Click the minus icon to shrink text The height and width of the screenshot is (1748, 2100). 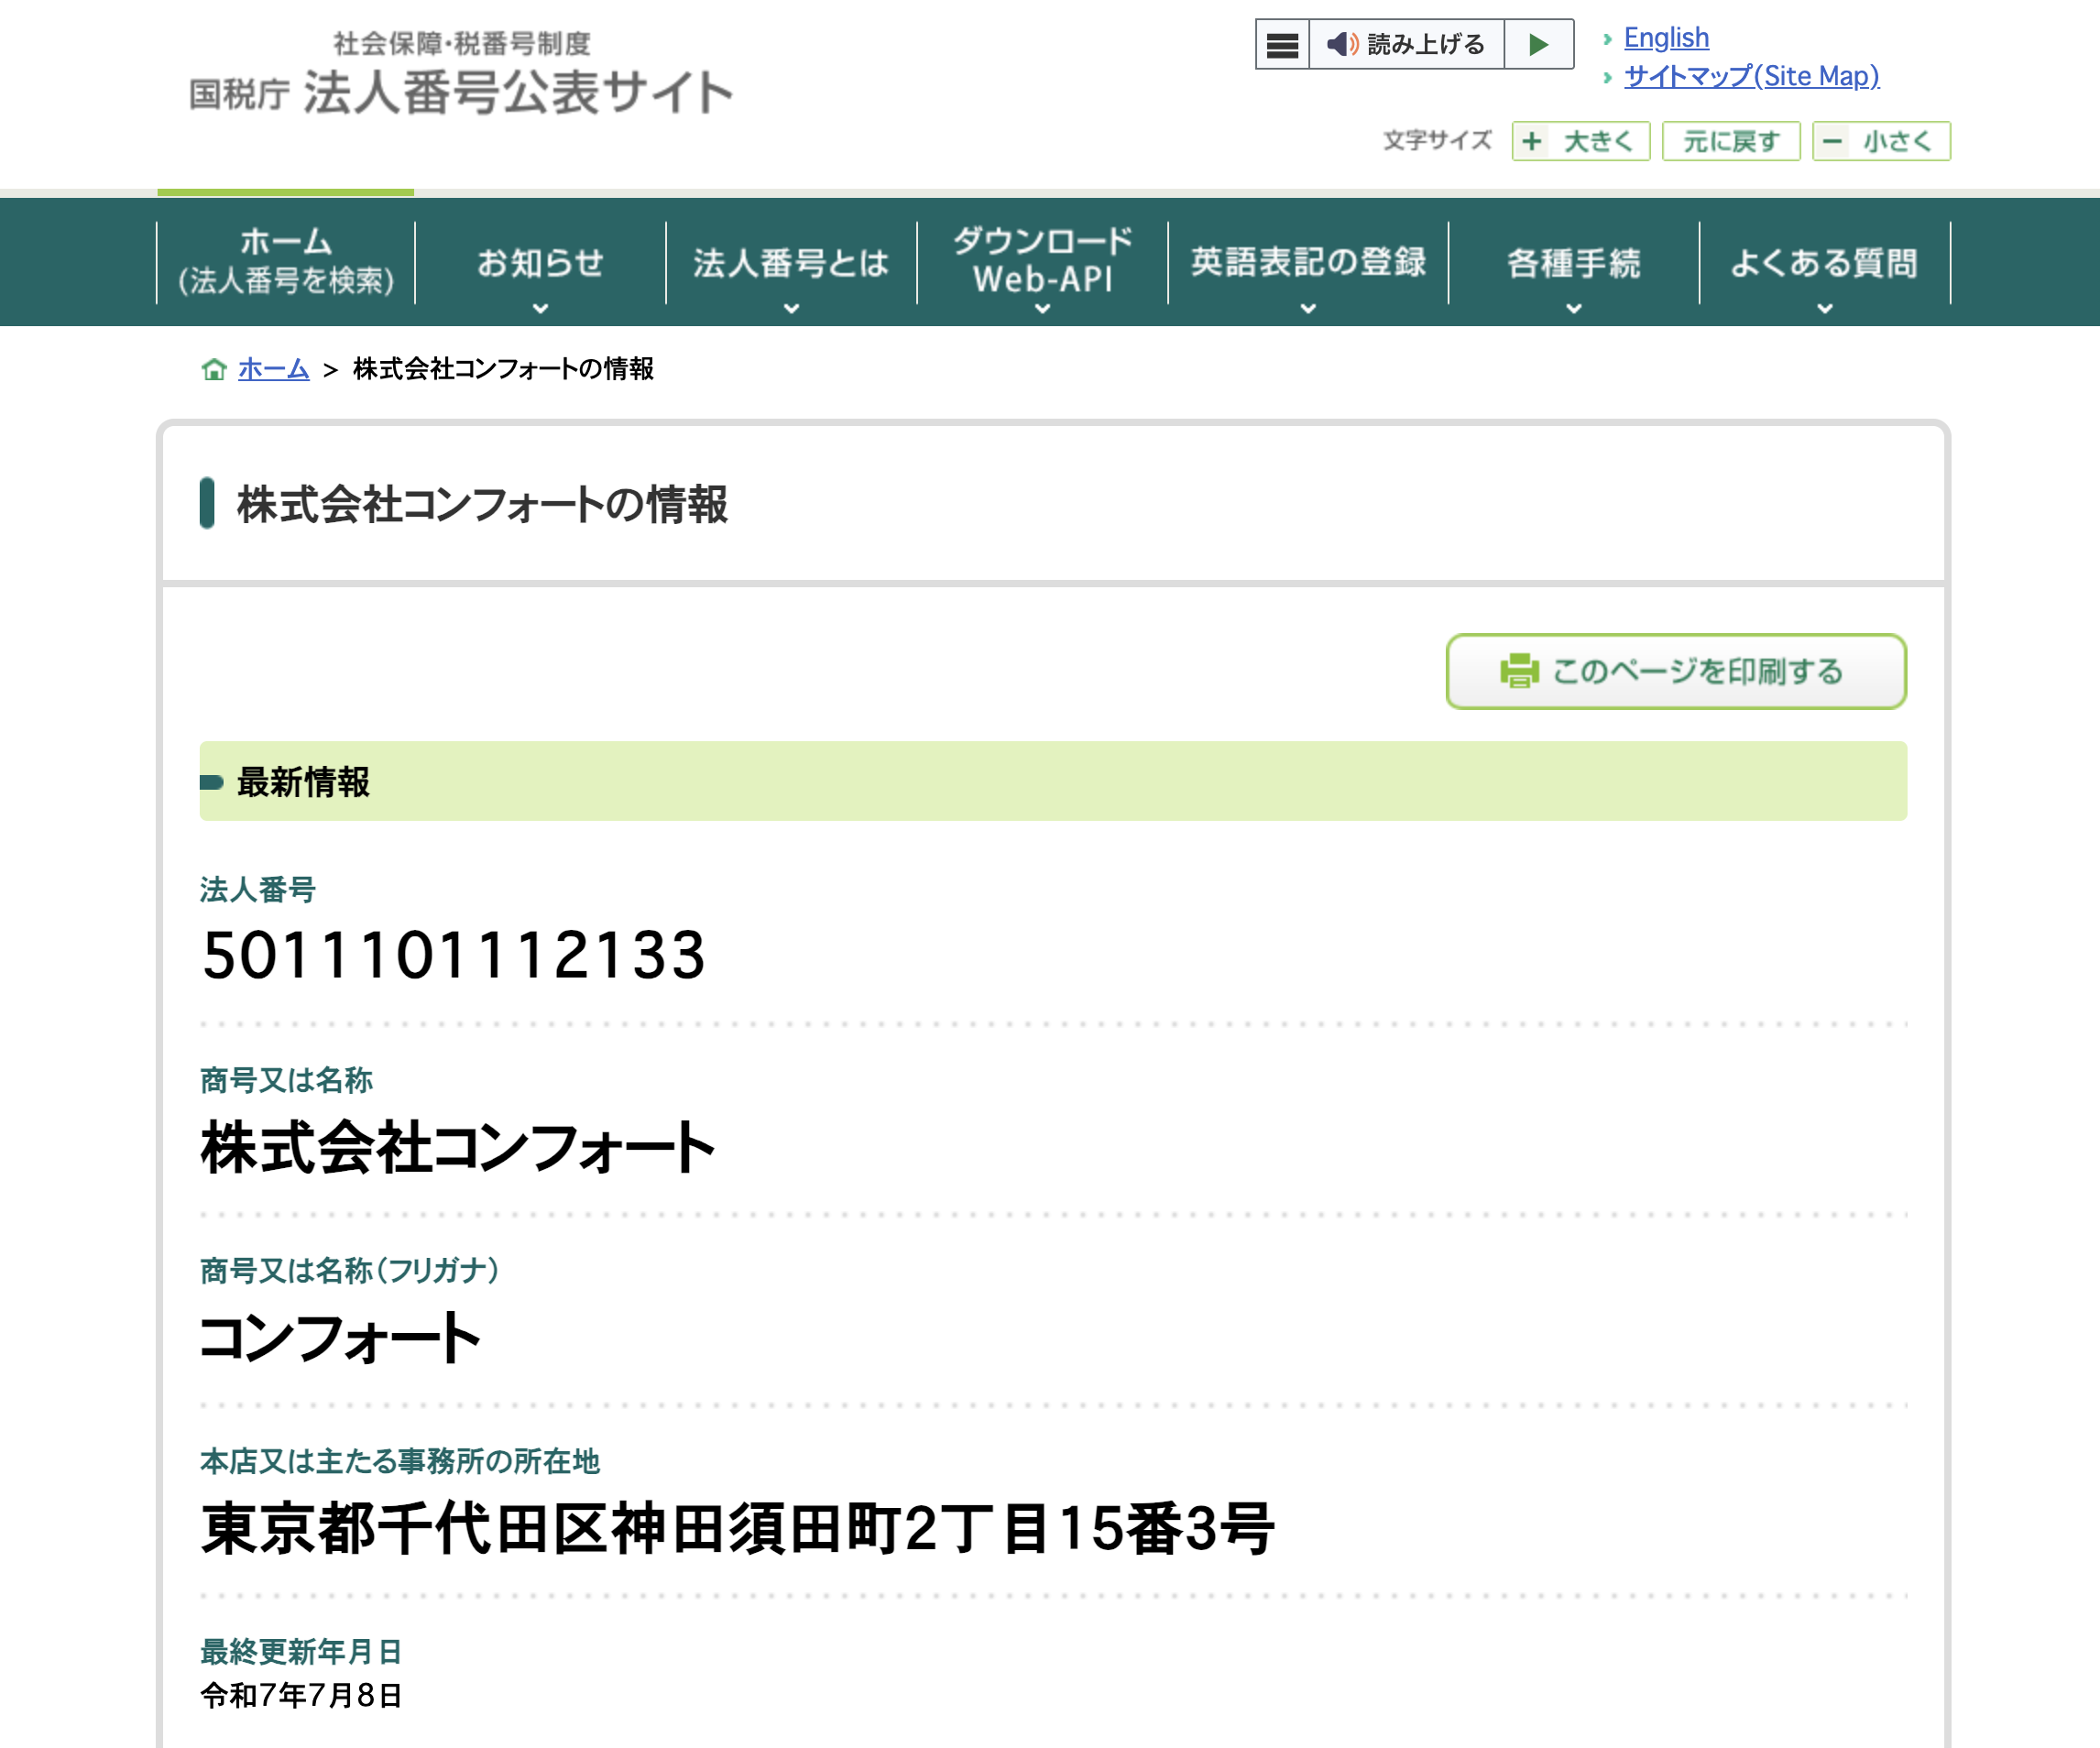pos(1831,141)
